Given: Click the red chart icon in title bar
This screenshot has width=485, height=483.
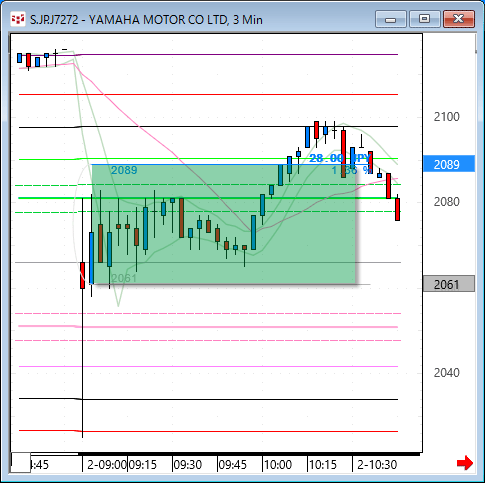Looking at the screenshot, I should [x=18, y=19].
